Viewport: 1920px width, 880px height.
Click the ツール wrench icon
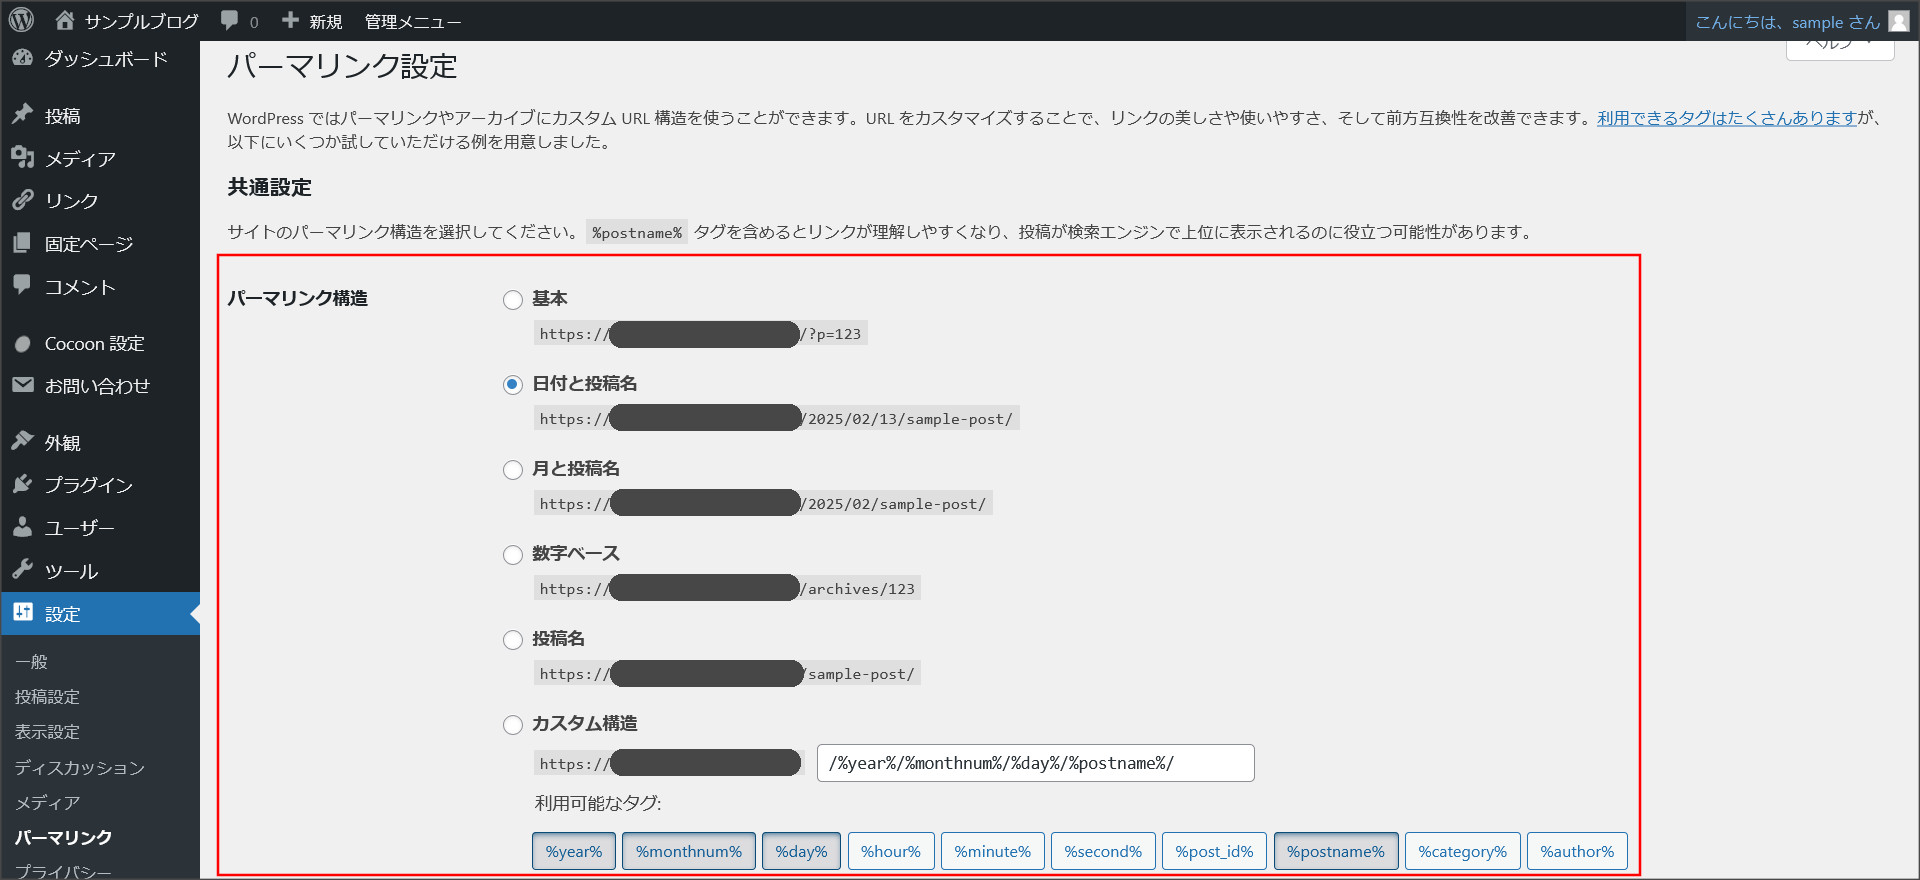click(23, 570)
